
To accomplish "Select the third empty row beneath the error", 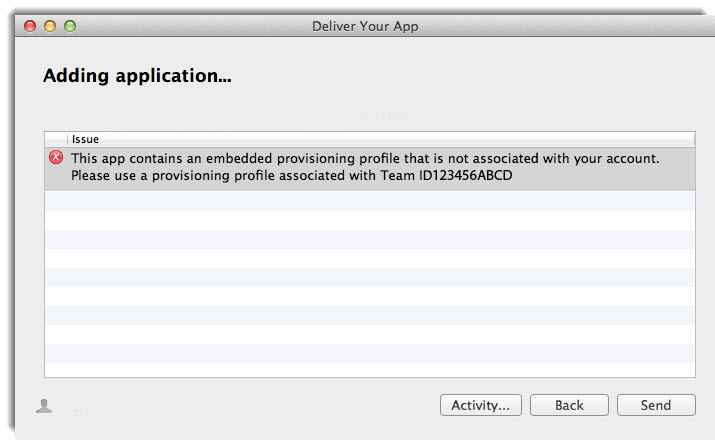I will point(370,238).
